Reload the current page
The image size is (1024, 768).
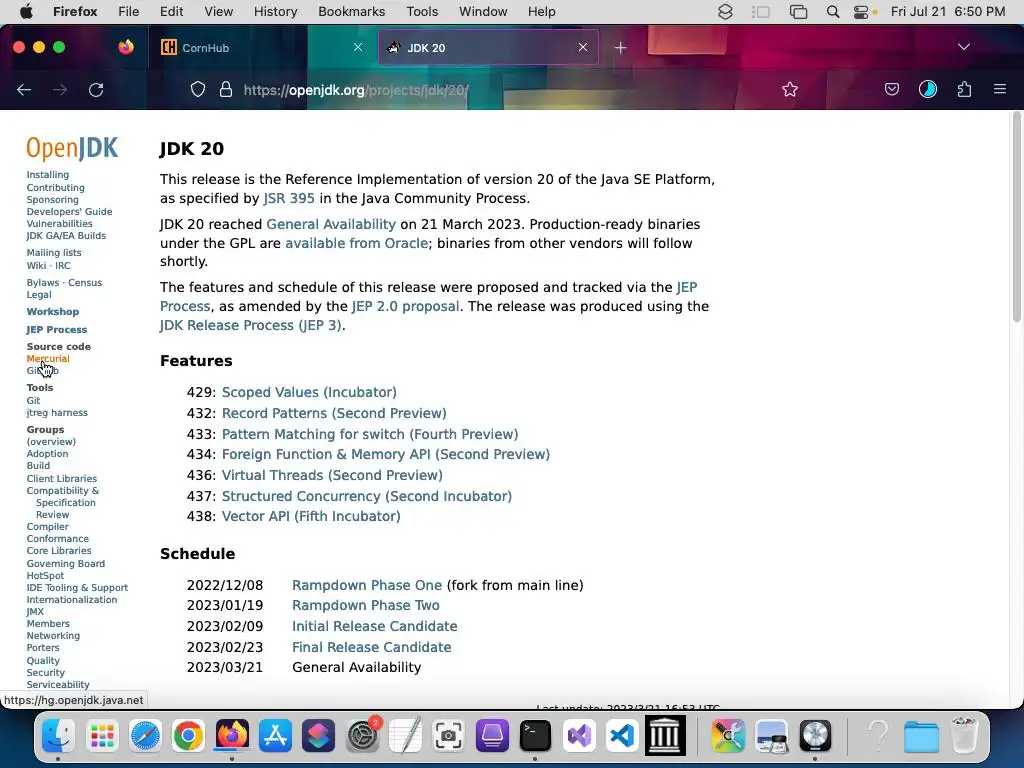click(96, 89)
